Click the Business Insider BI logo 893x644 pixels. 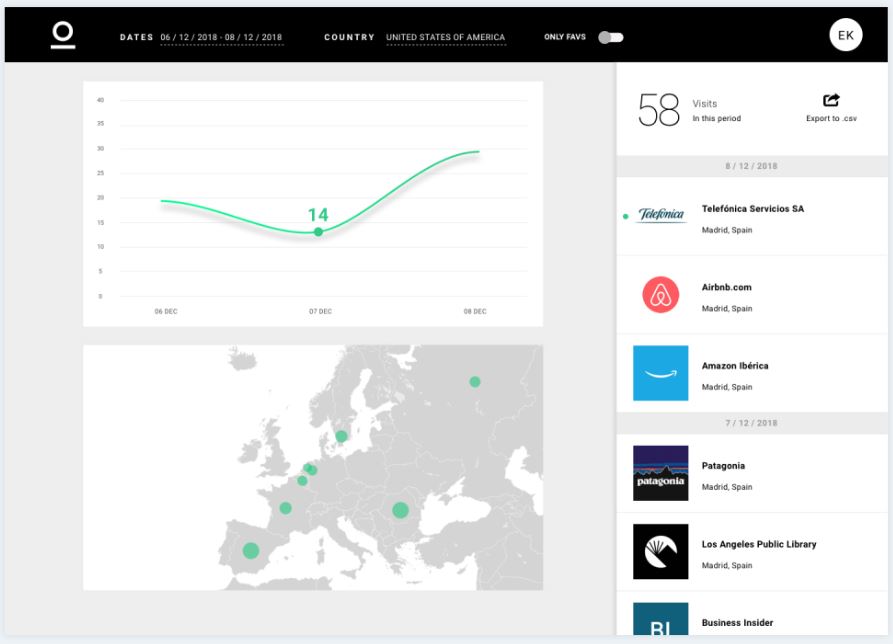point(661,619)
